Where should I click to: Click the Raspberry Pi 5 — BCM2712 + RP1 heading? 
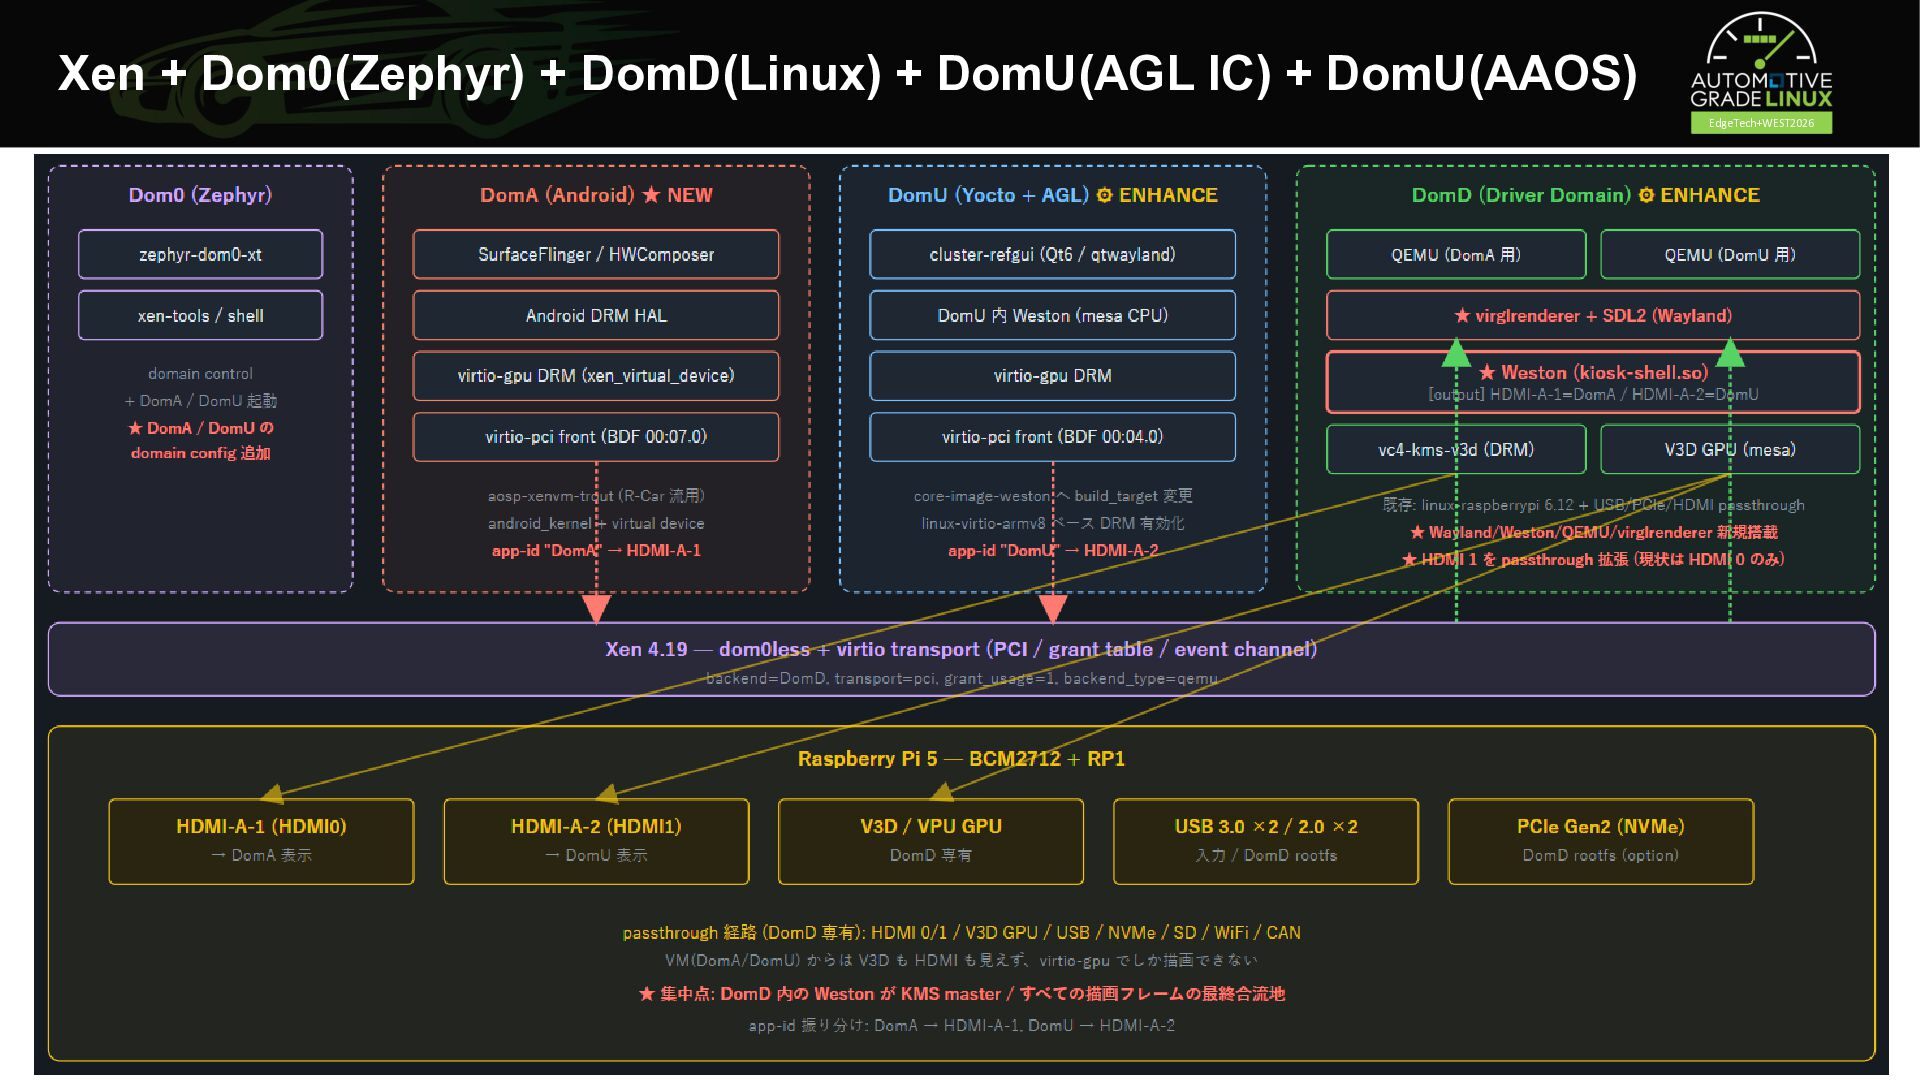[x=961, y=758]
